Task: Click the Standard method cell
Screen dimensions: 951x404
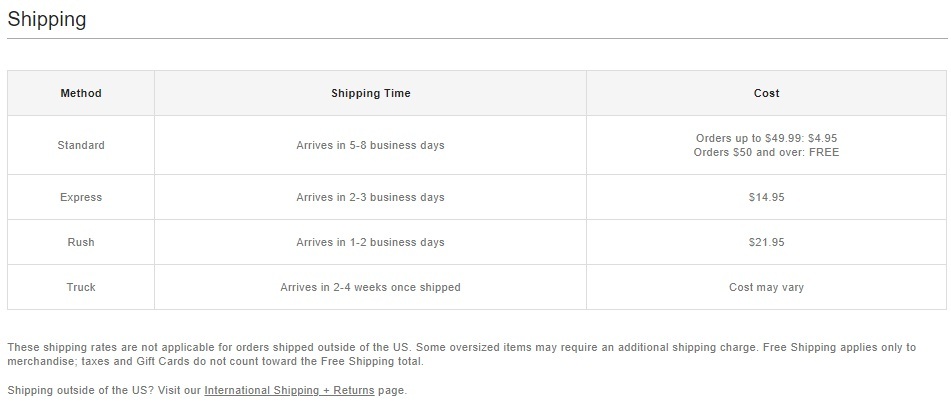Action: pyautogui.click(x=81, y=146)
